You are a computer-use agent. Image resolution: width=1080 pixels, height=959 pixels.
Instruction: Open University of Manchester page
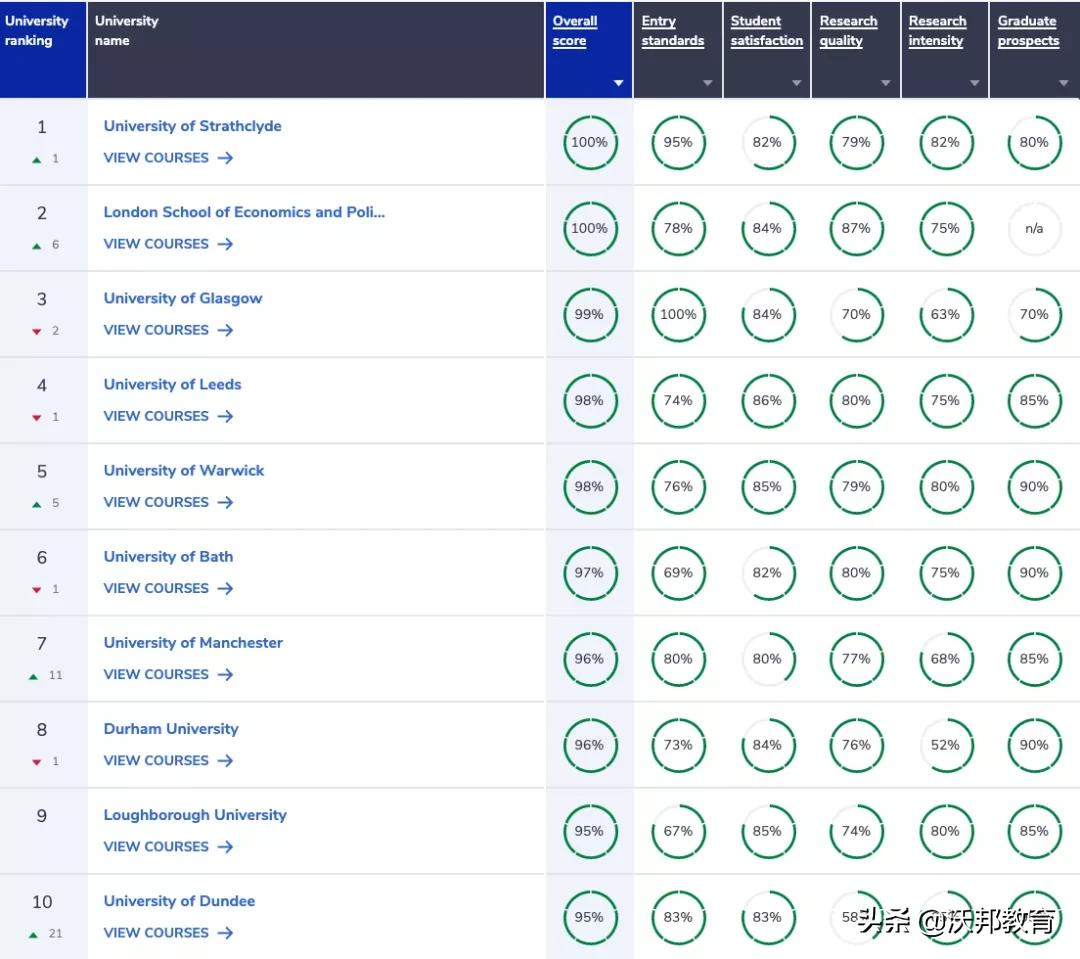click(x=193, y=643)
